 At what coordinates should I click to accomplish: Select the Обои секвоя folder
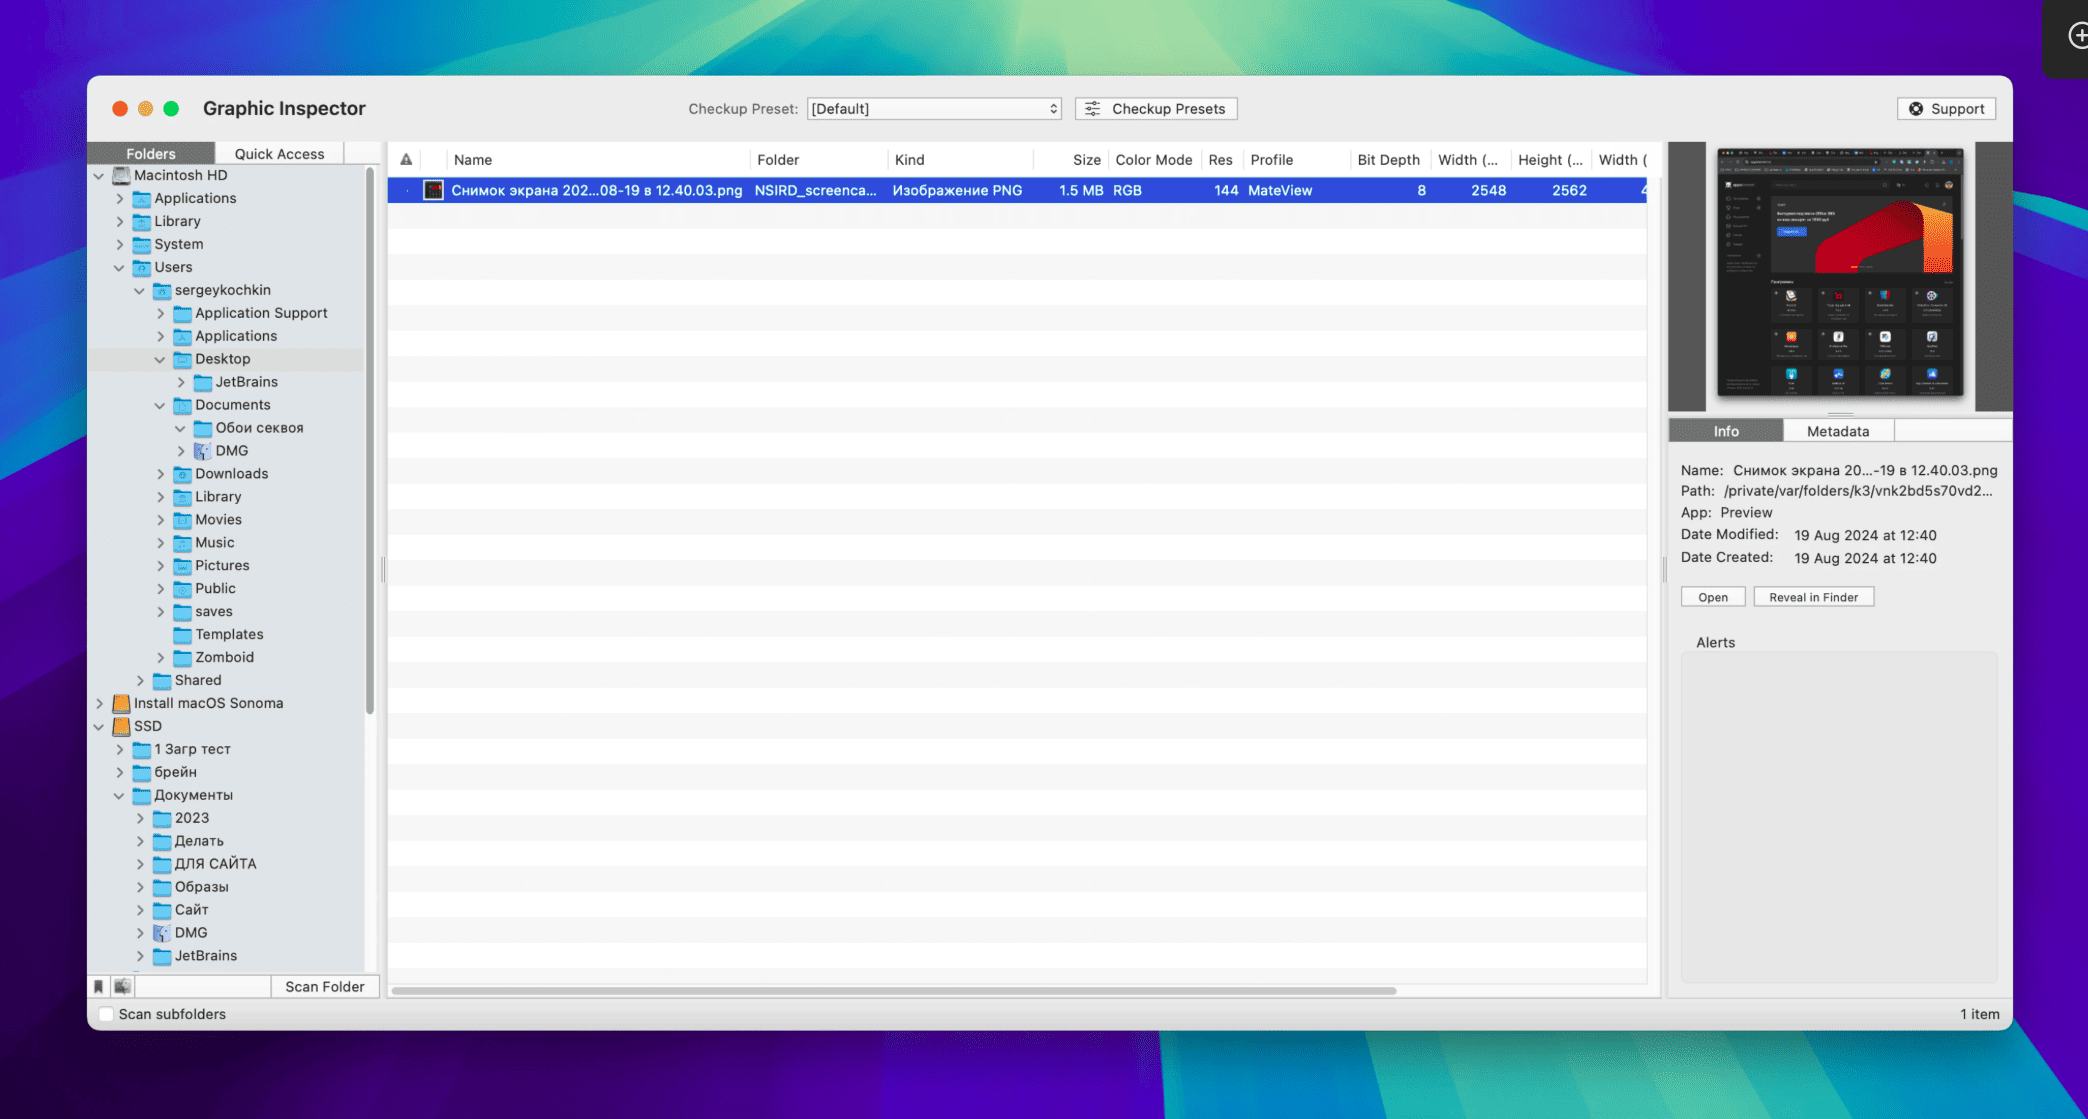[259, 428]
